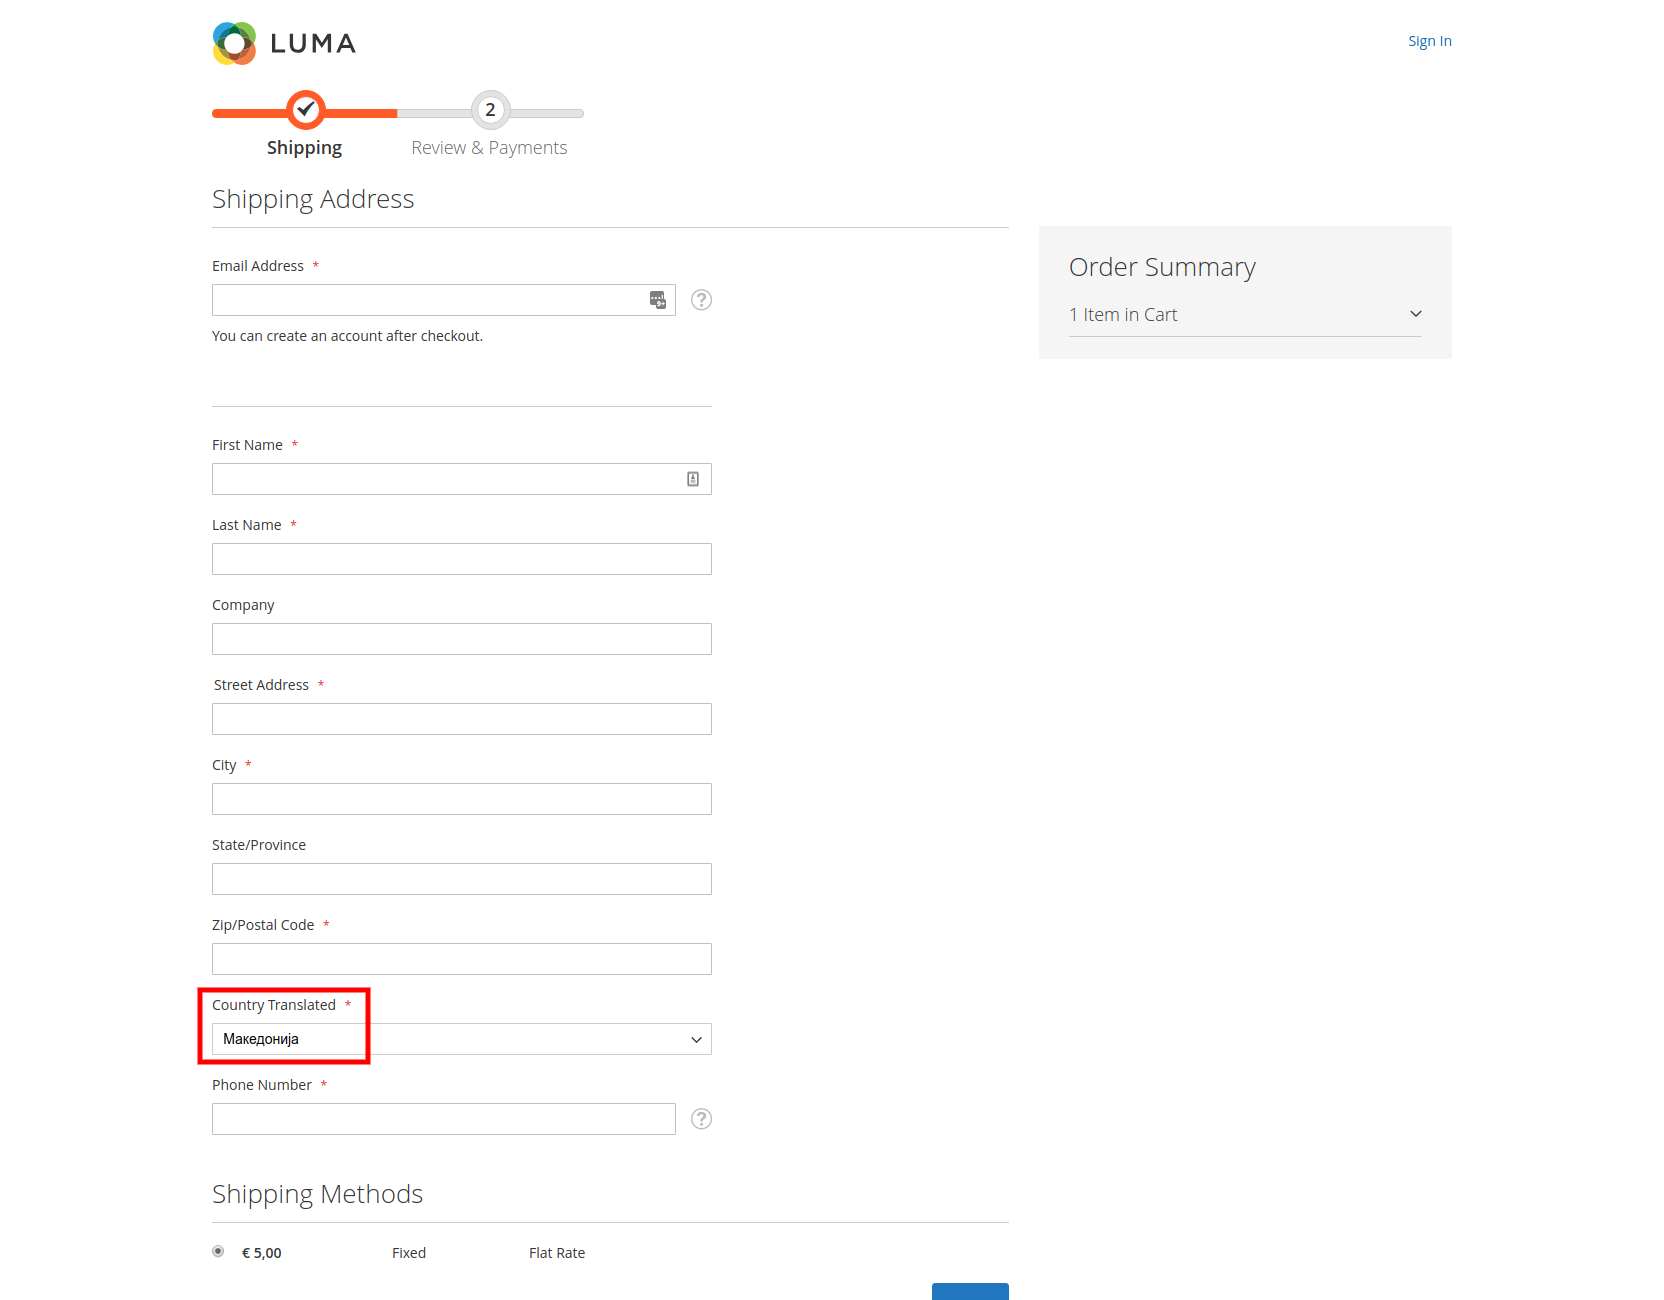
Task: Open the help tooltip beside Phone Number
Action: (701, 1119)
